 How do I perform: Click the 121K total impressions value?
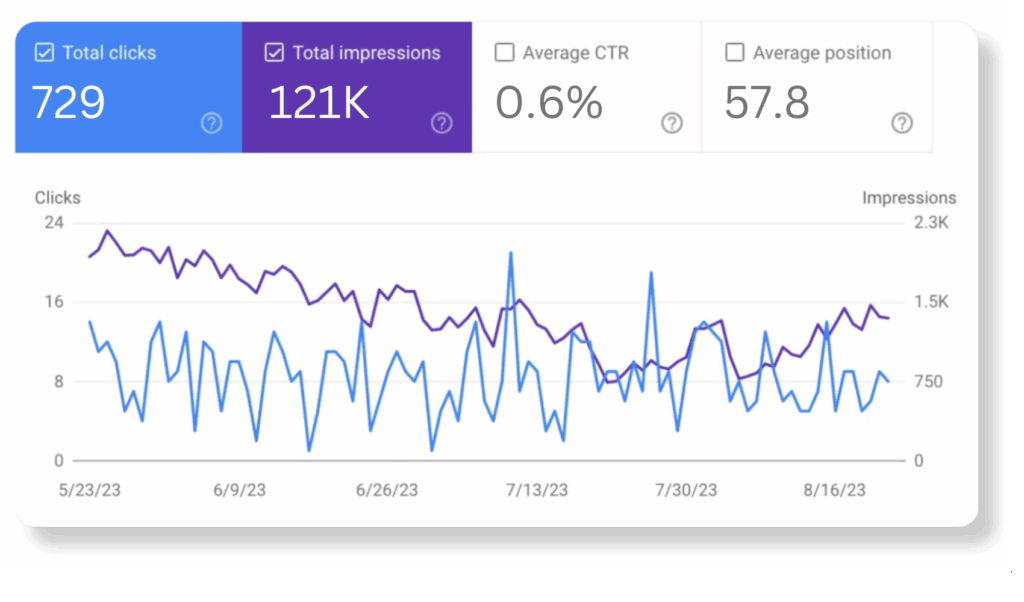(319, 102)
